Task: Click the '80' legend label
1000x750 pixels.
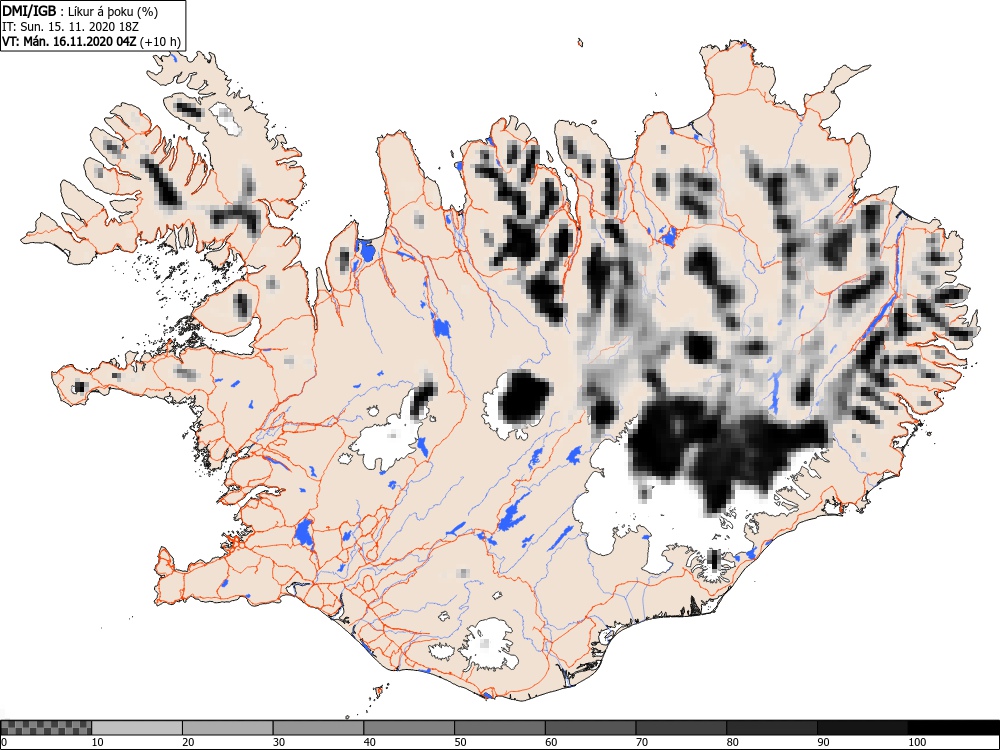Action: point(732,742)
